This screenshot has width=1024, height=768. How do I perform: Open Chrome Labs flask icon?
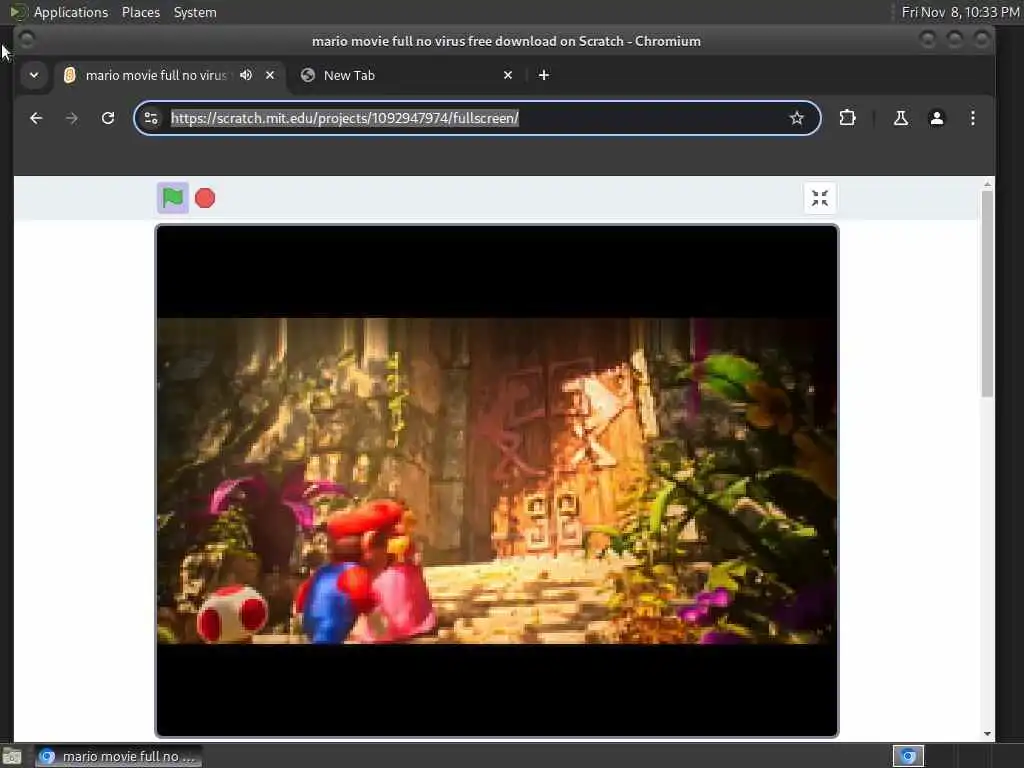pyautogui.click(x=901, y=118)
